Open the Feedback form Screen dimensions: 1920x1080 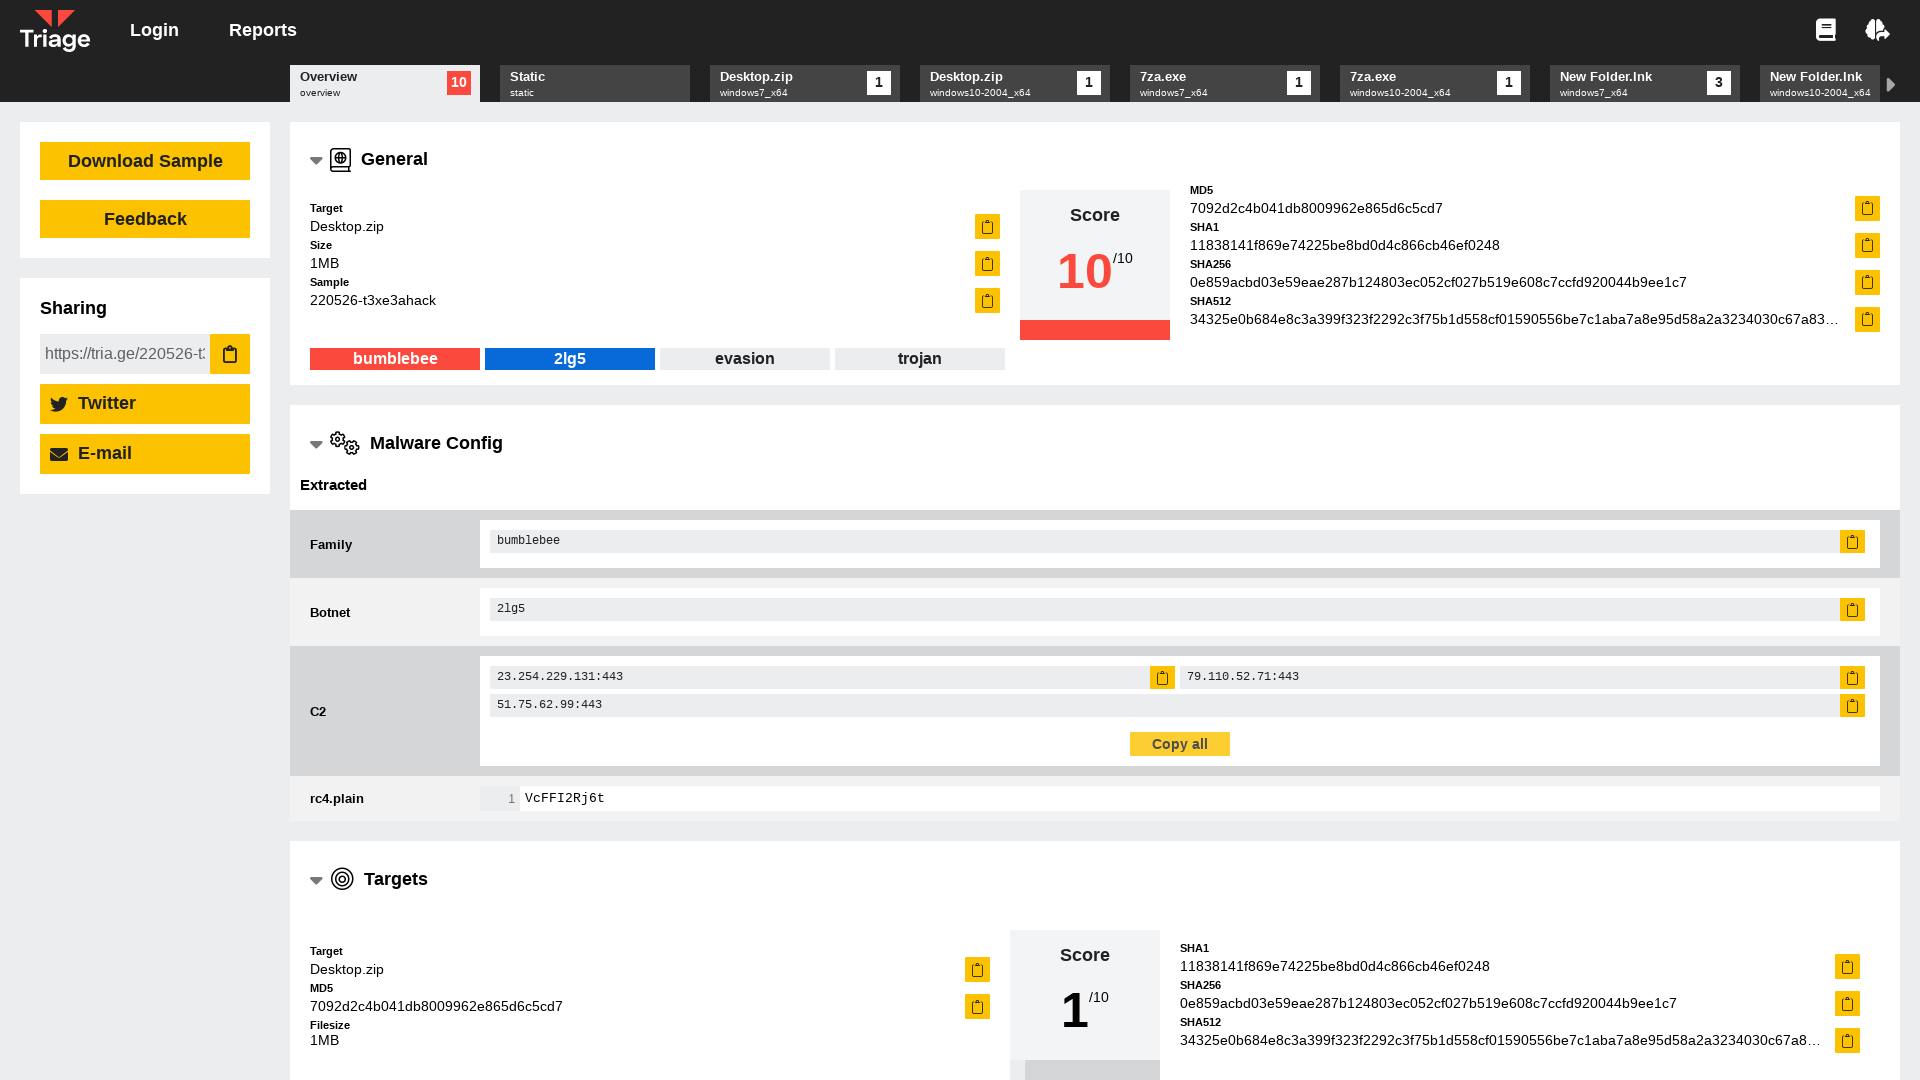145,219
